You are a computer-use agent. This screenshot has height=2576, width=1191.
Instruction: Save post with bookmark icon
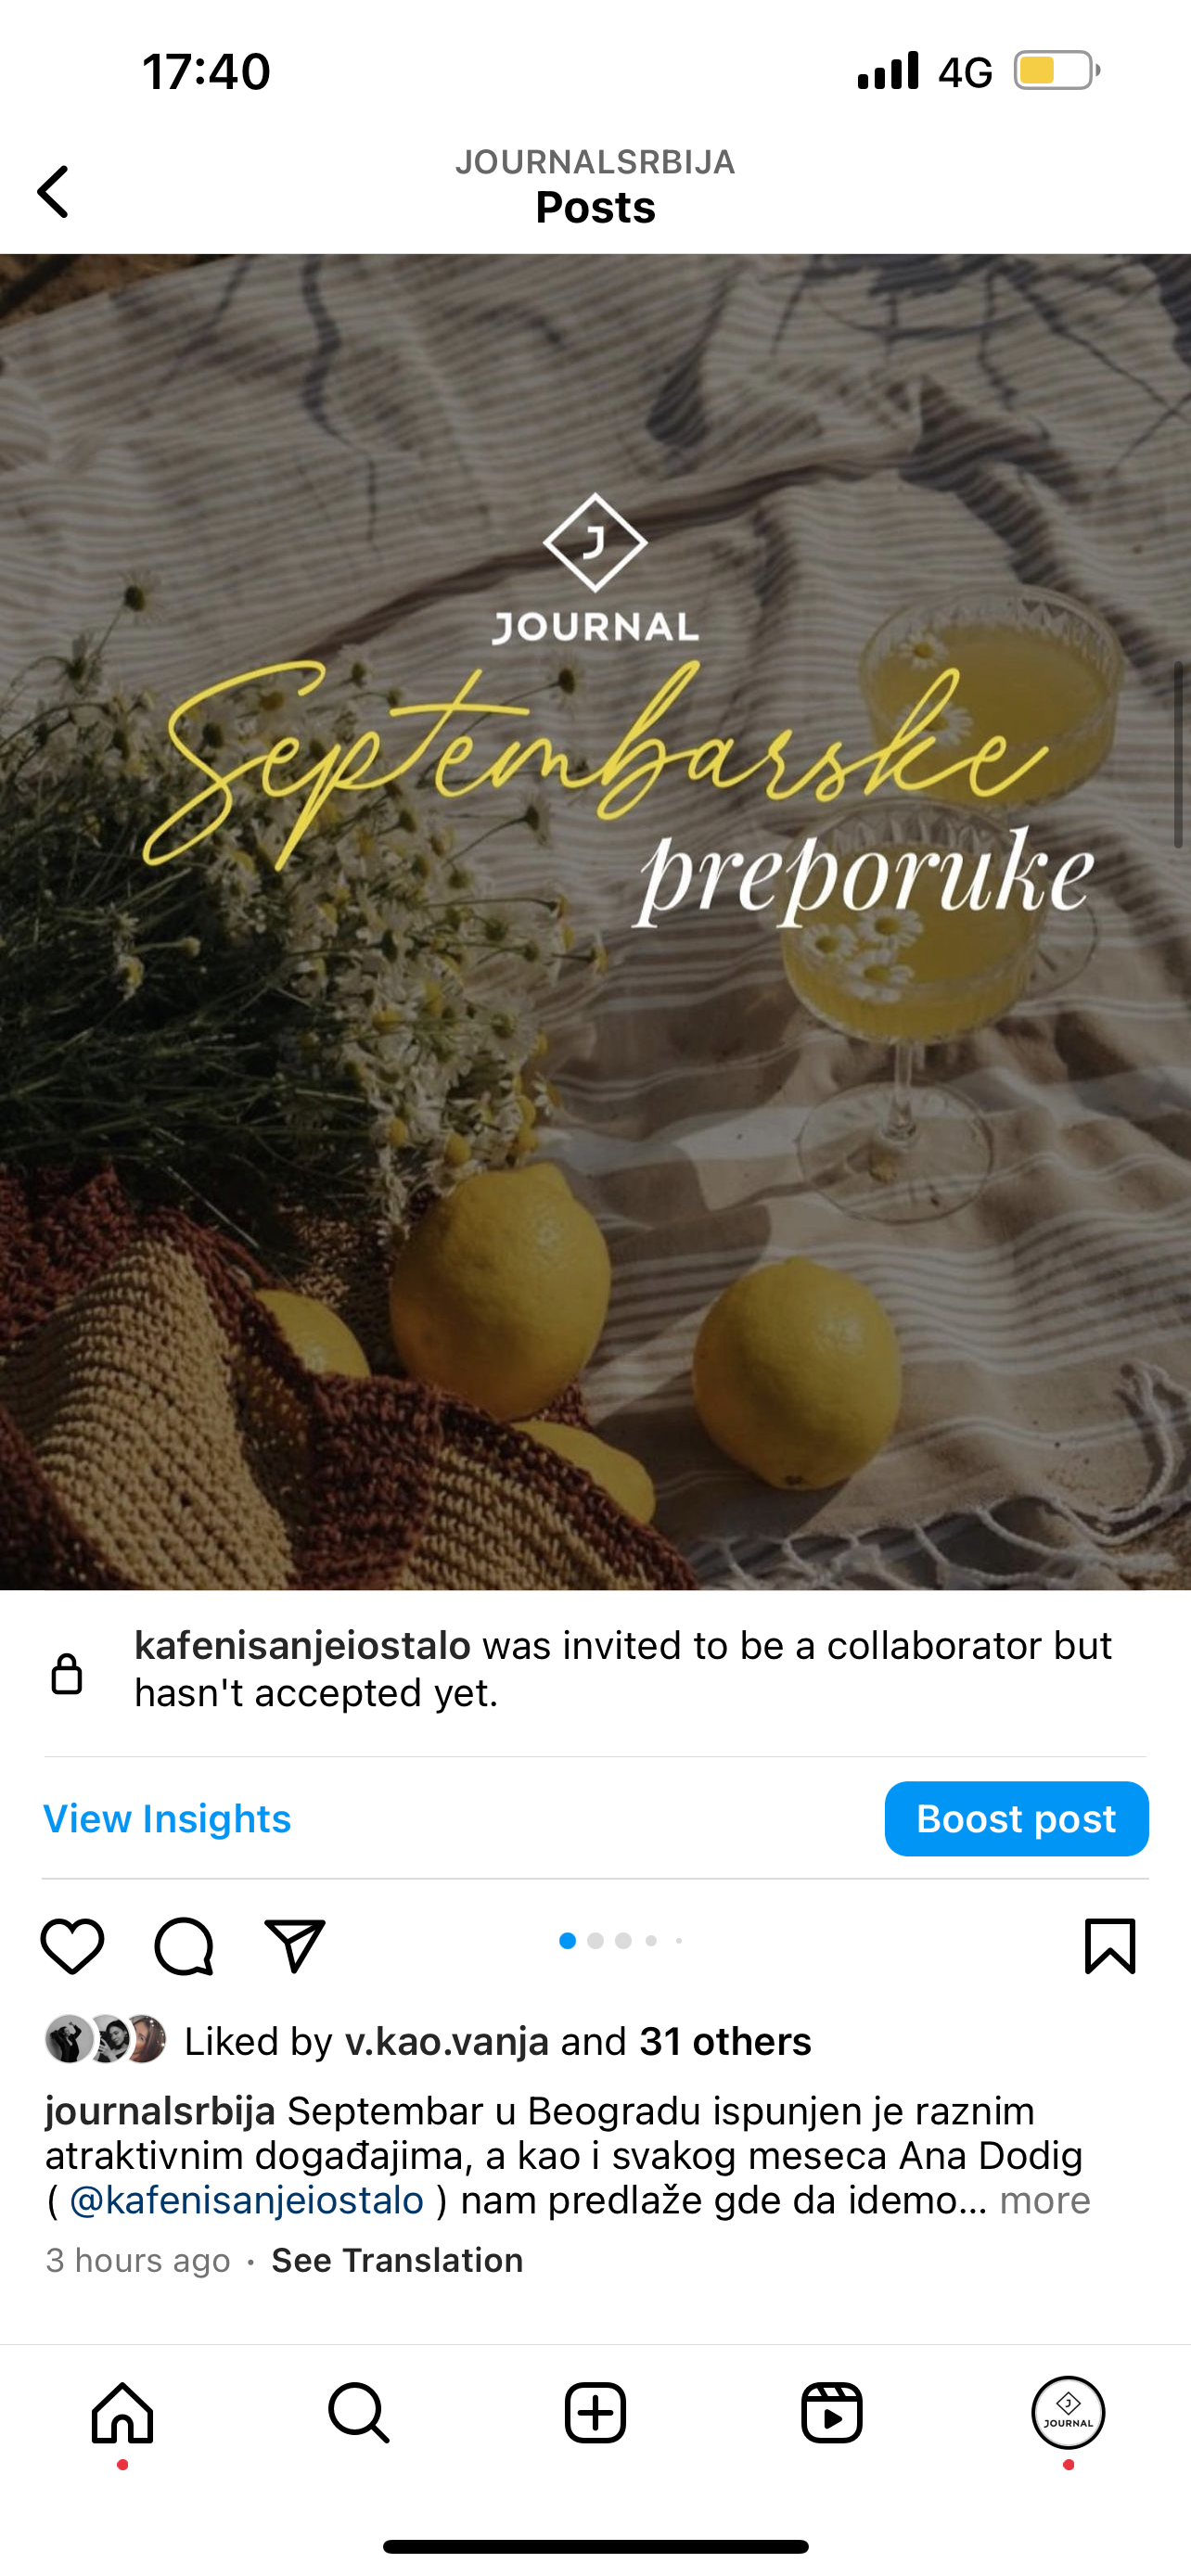[x=1110, y=1946]
